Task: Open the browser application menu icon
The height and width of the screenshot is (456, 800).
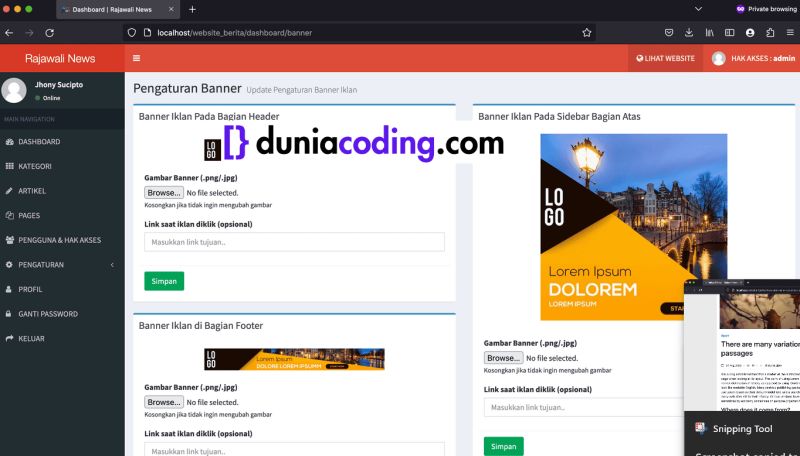Action: tap(790, 33)
